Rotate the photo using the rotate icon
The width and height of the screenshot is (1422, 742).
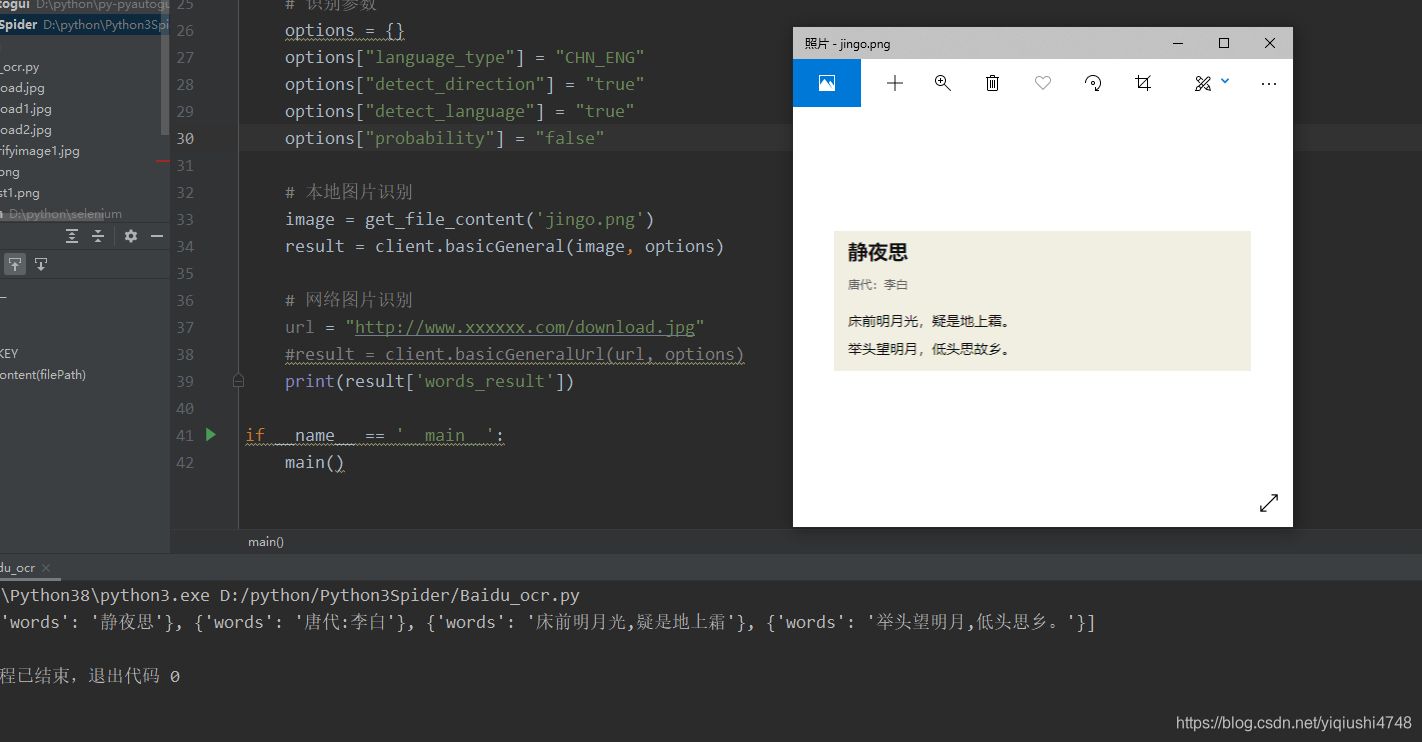click(1093, 83)
